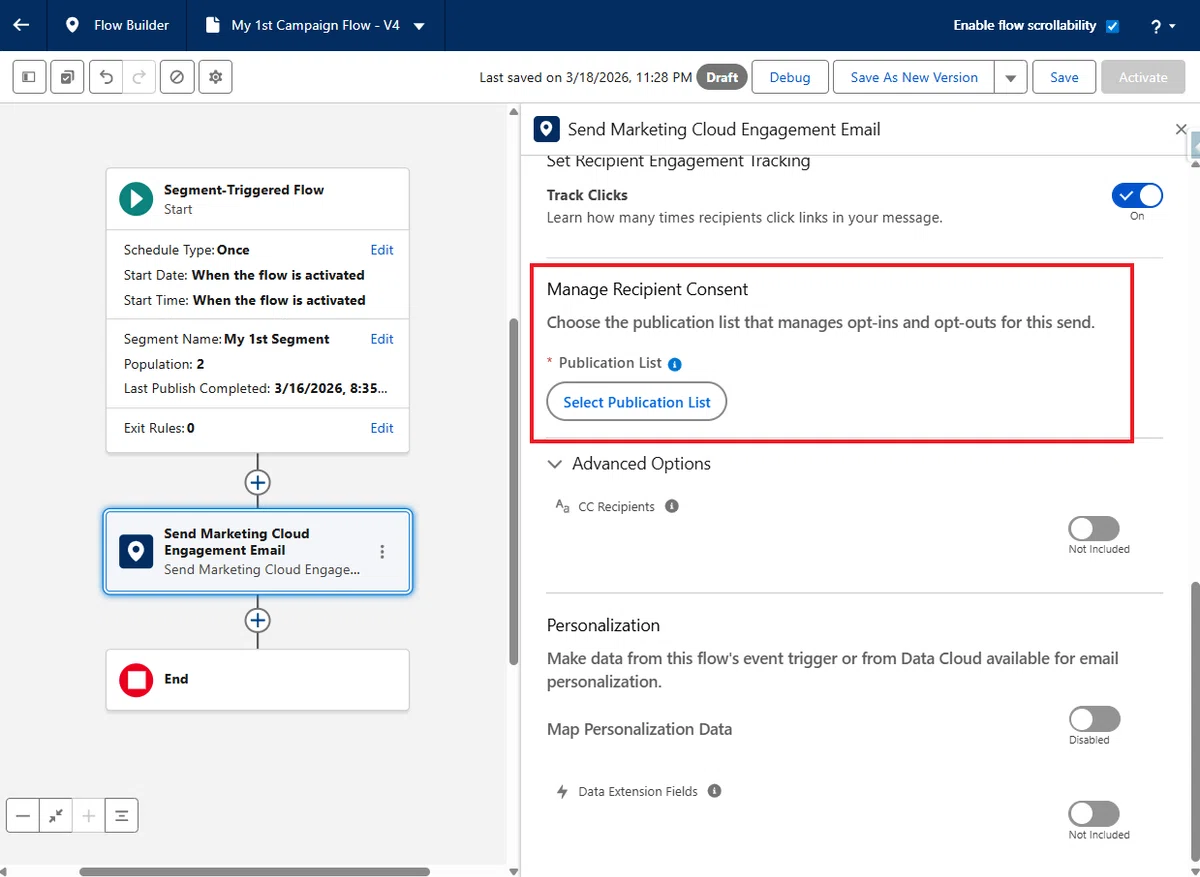Click the Data Extension Fields lightning icon
The height and width of the screenshot is (877, 1200).
[x=562, y=791]
